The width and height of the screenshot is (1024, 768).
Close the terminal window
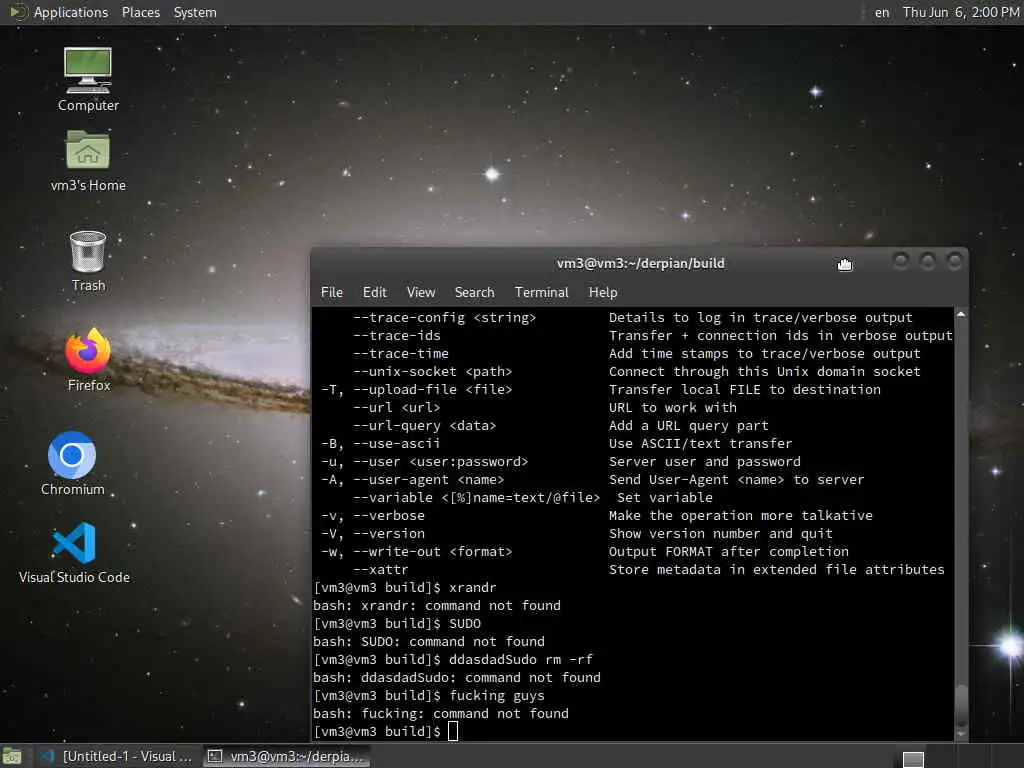click(954, 262)
